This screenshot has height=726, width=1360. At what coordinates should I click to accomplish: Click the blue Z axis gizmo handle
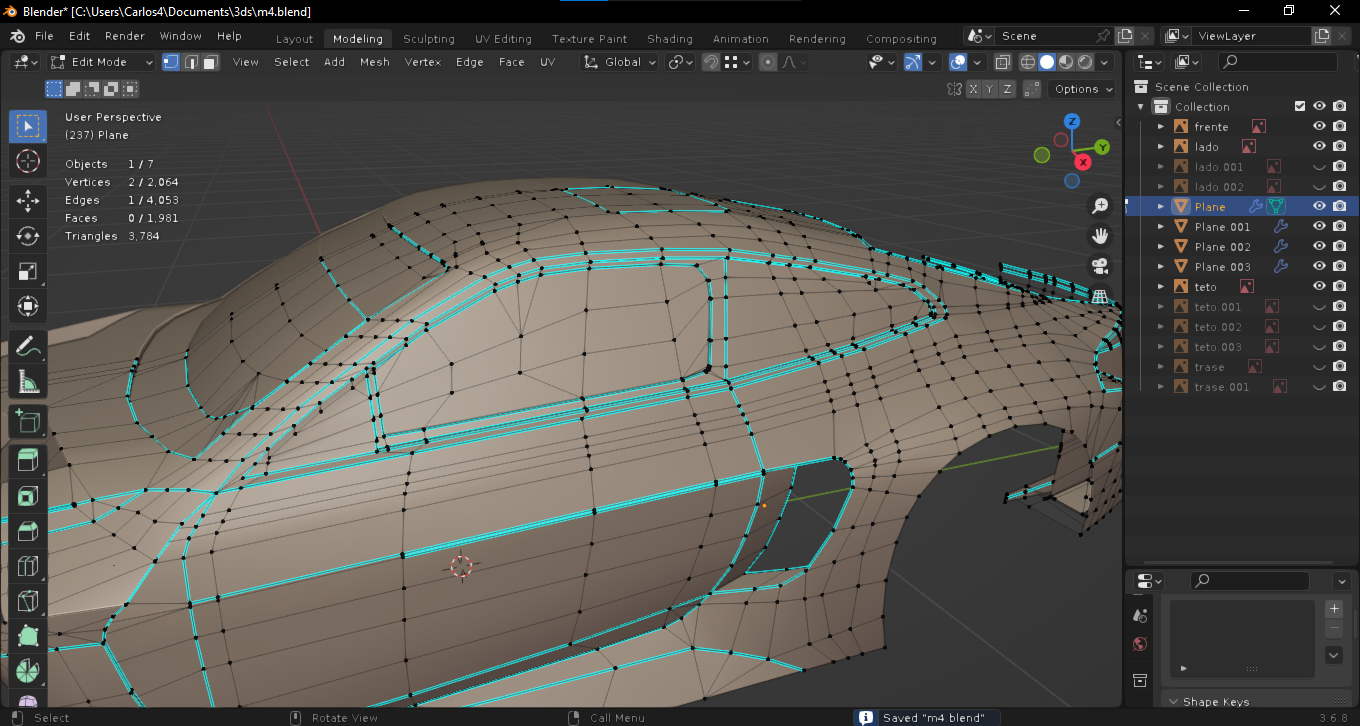pyautogui.click(x=1071, y=122)
